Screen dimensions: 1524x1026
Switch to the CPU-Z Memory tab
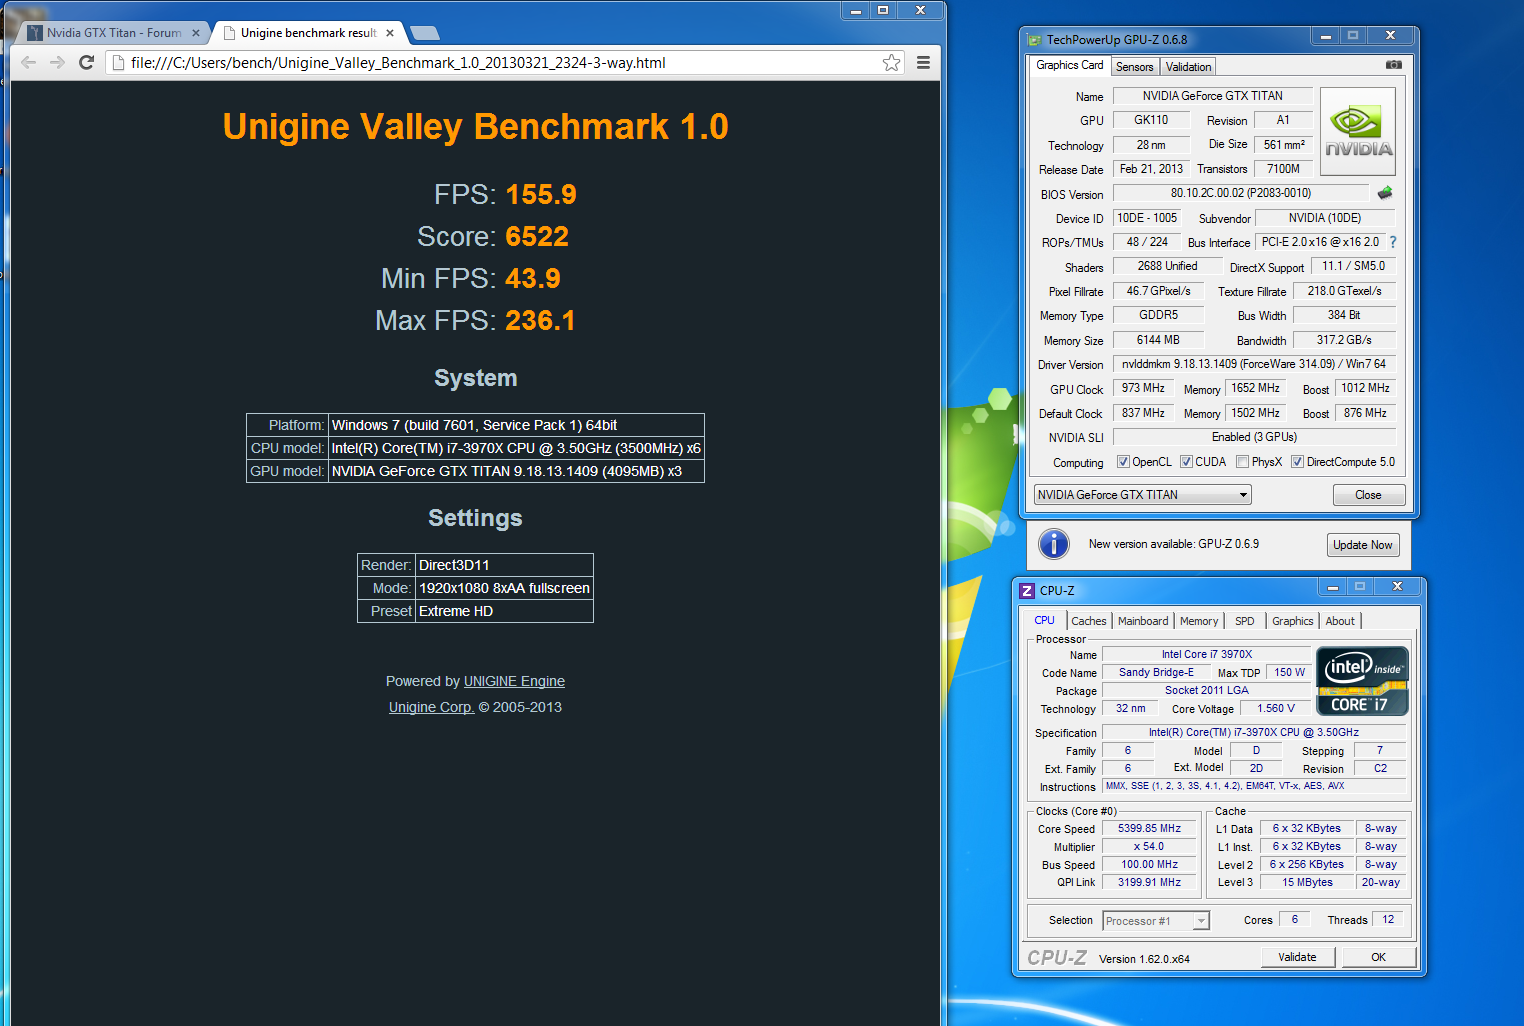[1198, 621]
